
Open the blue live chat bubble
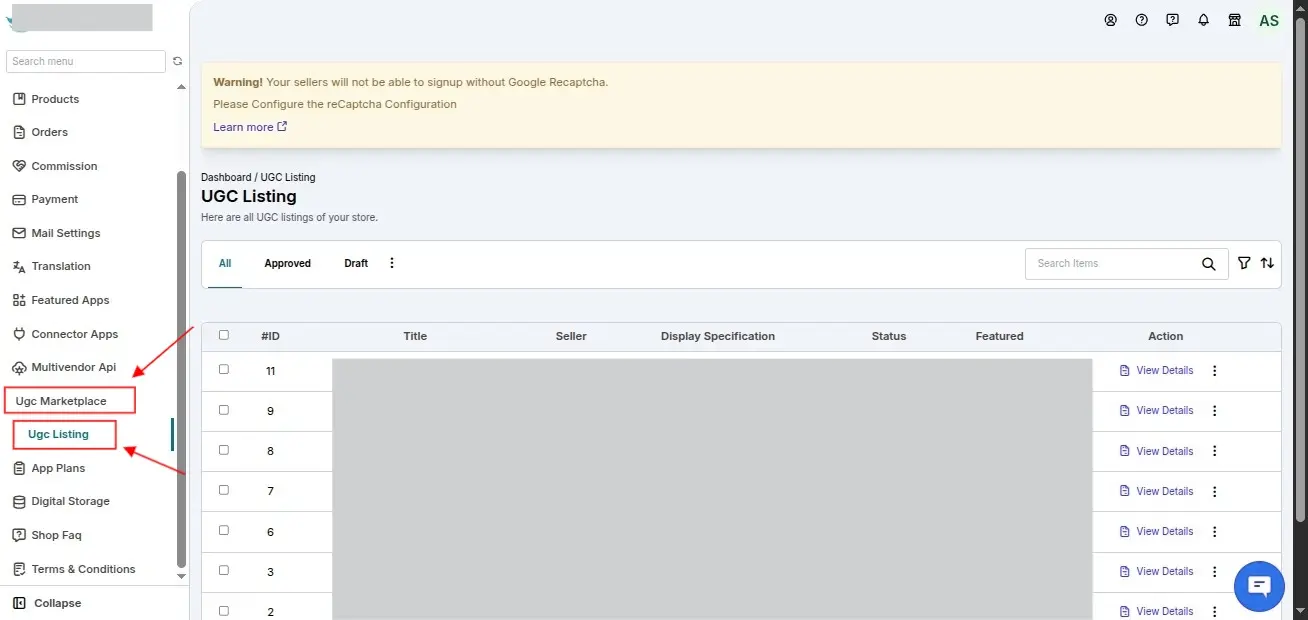1259,586
